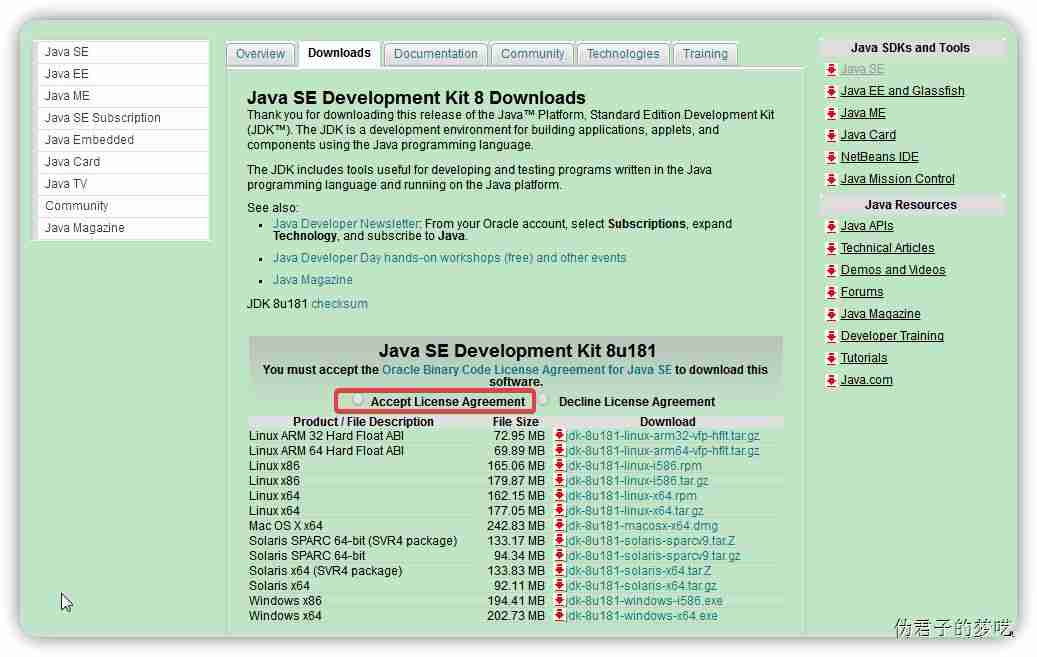Open Java SE Subscription in left sidebar
The width and height of the screenshot is (1037, 657).
coord(102,118)
